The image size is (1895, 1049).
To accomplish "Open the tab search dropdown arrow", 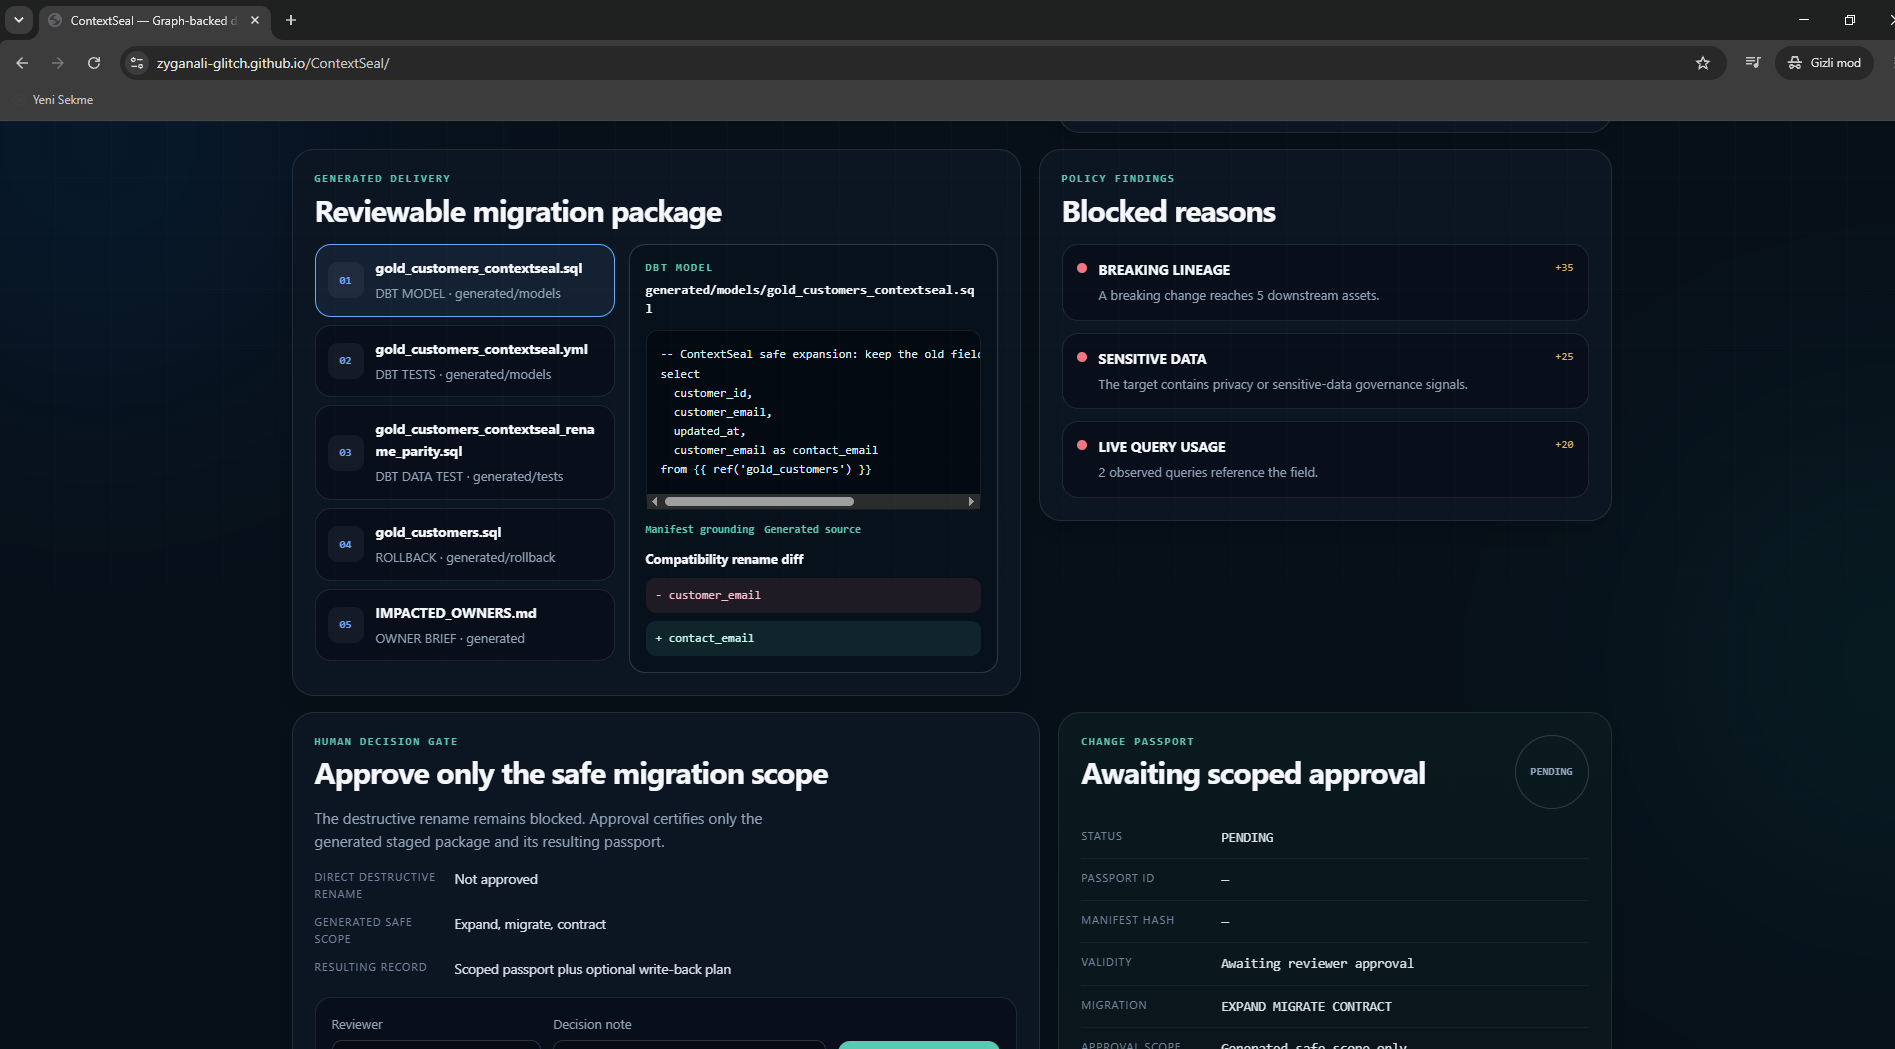I will point(18,20).
